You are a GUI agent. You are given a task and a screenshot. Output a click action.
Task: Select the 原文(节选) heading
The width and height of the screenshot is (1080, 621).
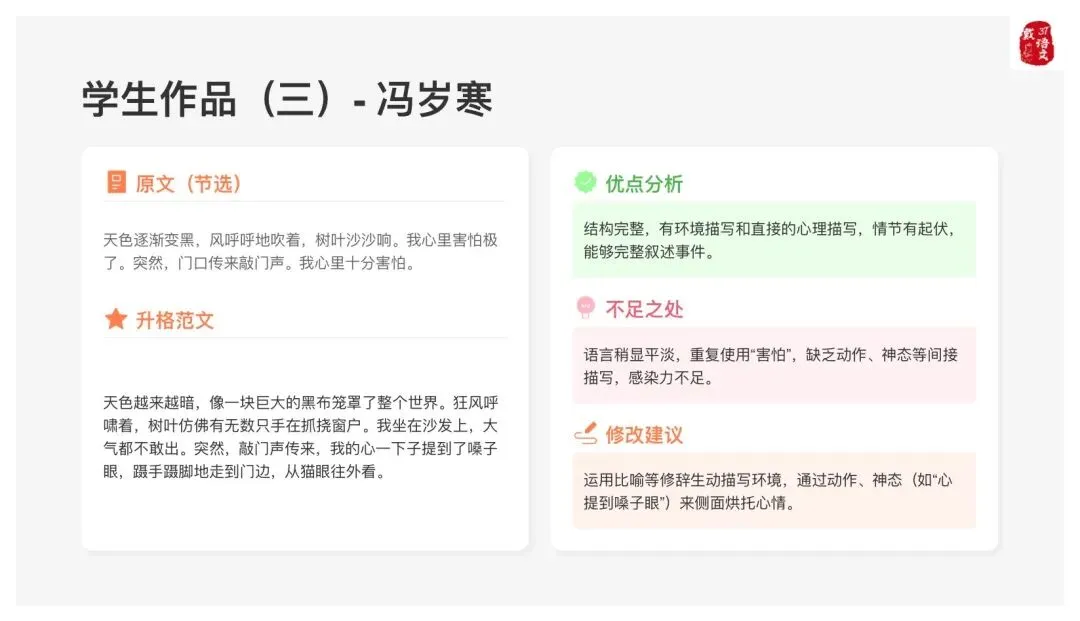click(x=188, y=184)
